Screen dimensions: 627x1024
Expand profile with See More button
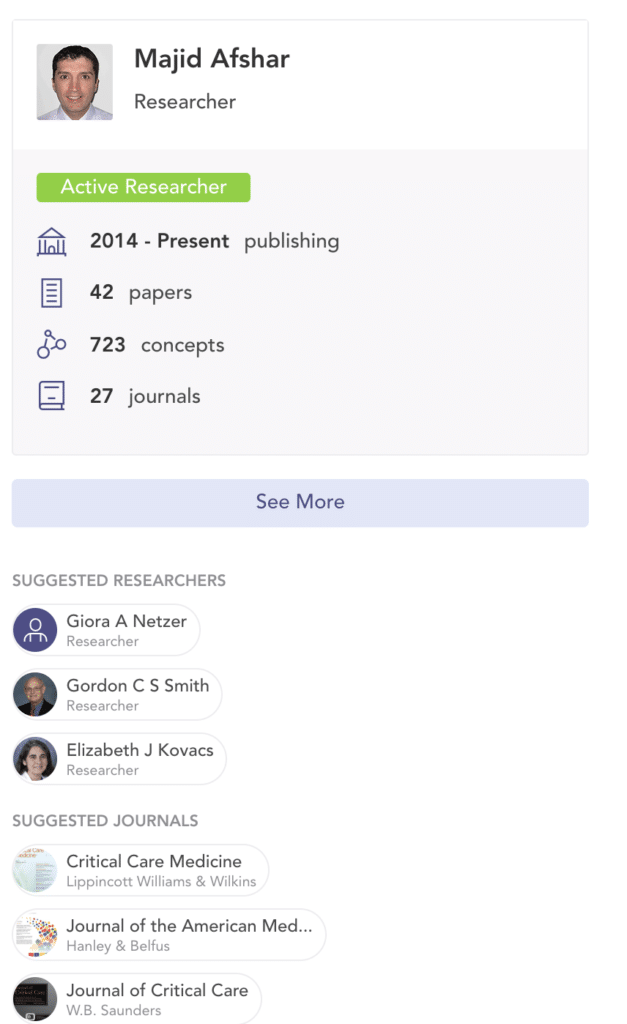pyautogui.click(x=300, y=503)
